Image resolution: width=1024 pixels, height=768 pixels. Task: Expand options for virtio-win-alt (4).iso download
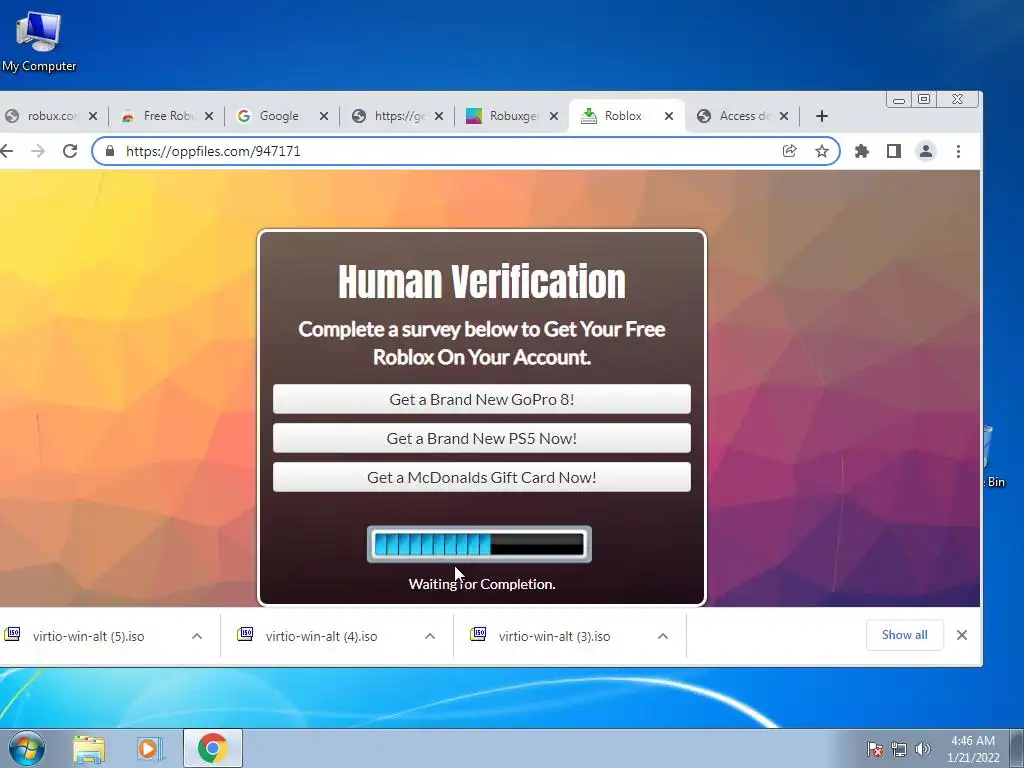[430, 636]
